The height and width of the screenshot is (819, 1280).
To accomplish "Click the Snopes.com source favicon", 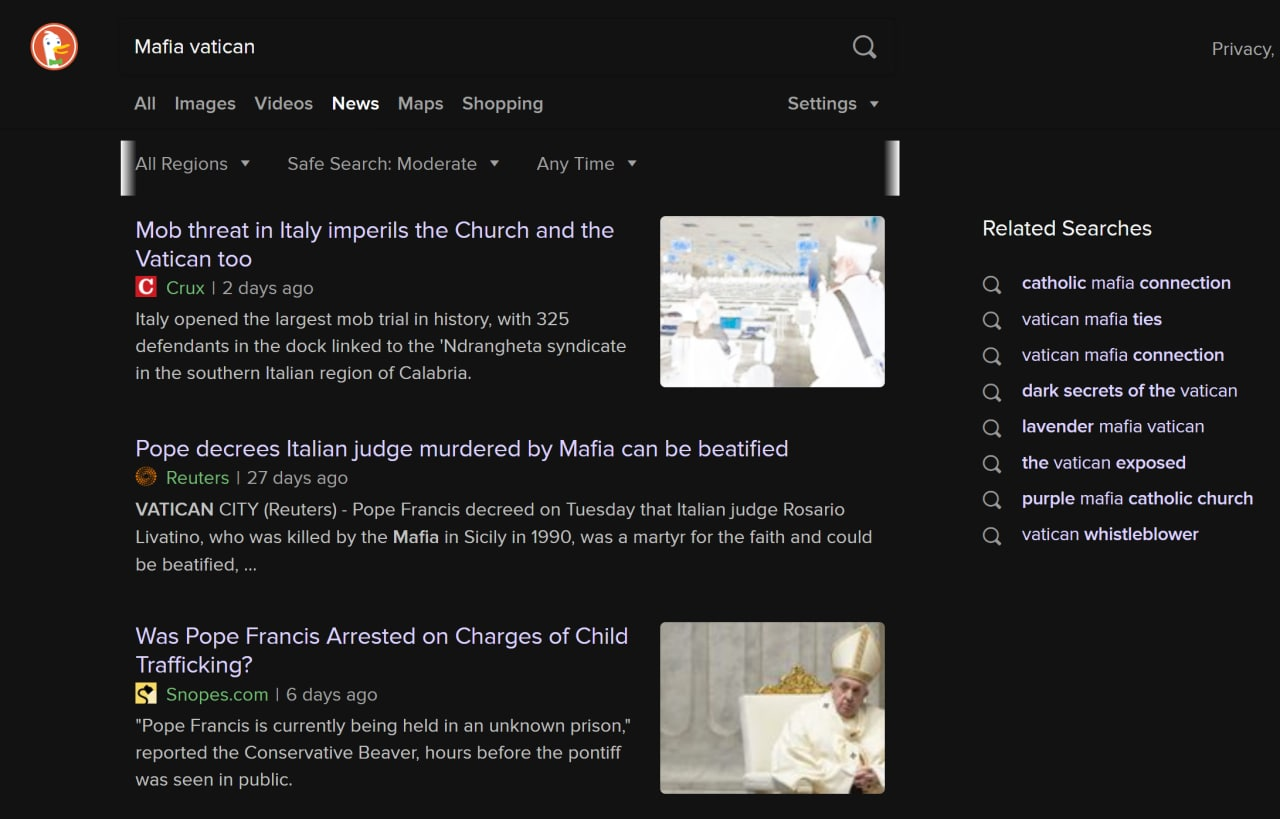I will click(146, 694).
